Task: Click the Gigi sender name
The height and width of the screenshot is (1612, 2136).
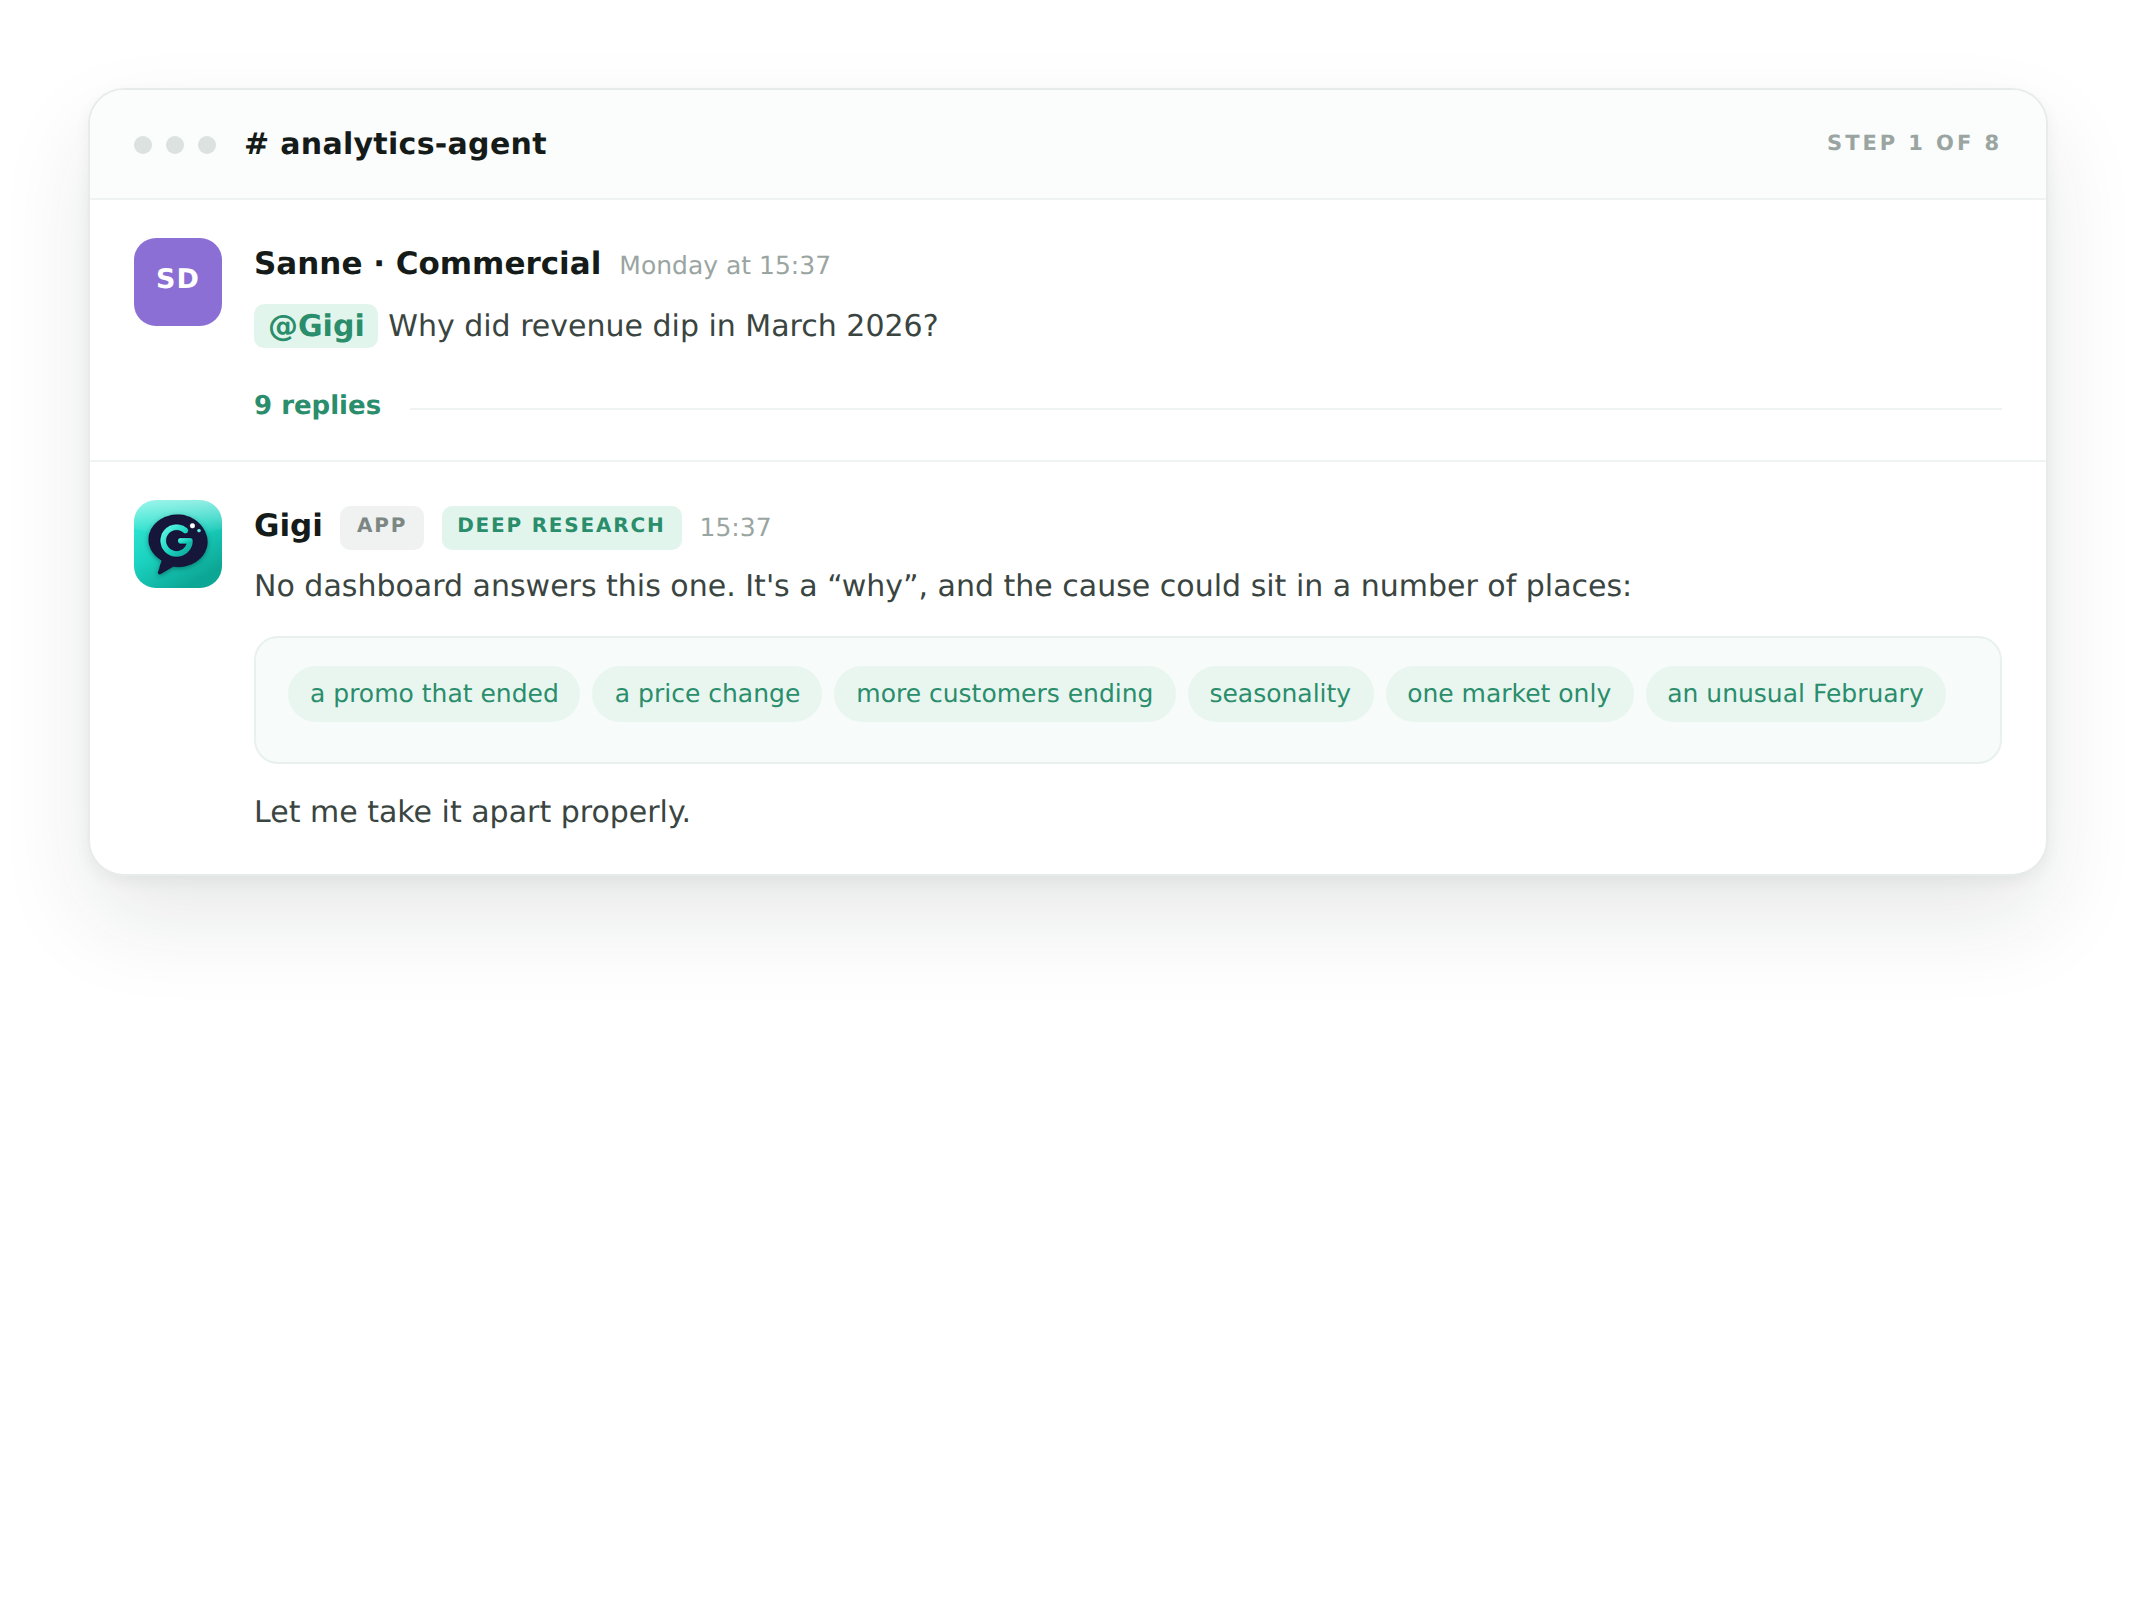Action: [288, 526]
